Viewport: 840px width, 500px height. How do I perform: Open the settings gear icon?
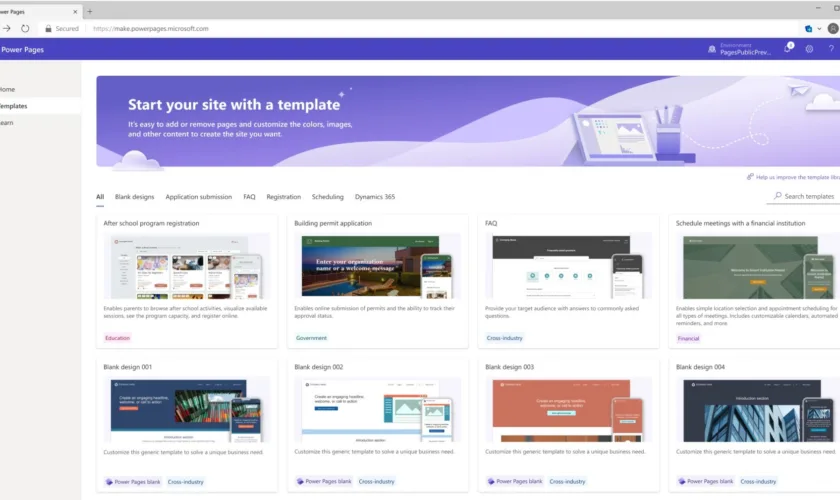(x=809, y=49)
